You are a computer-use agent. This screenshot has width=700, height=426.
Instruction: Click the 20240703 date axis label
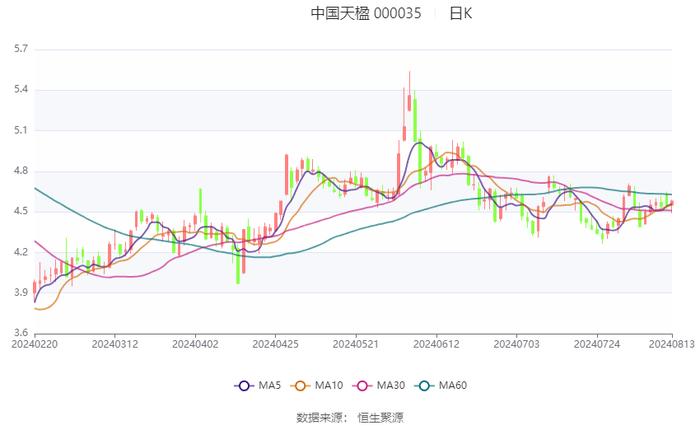click(x=517, y=344)
